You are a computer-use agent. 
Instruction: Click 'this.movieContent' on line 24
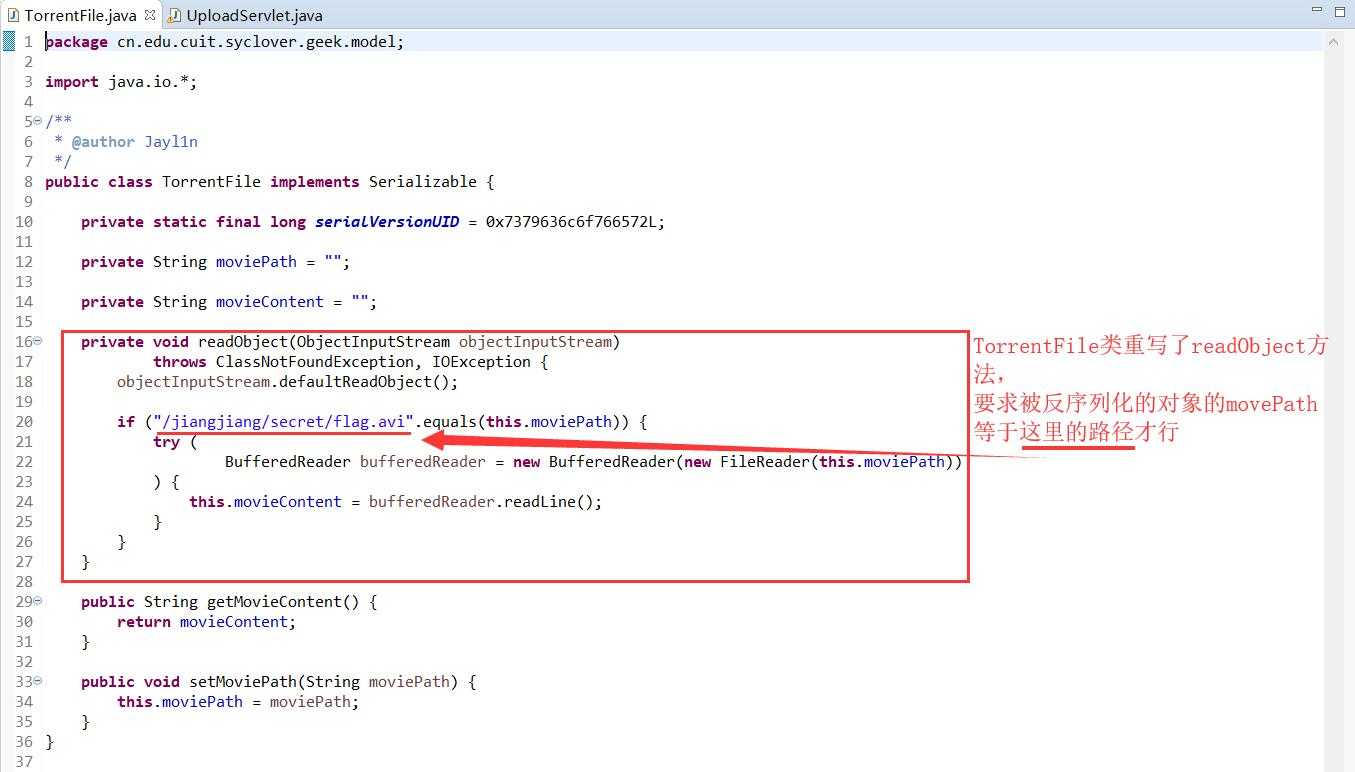(265, 501)
